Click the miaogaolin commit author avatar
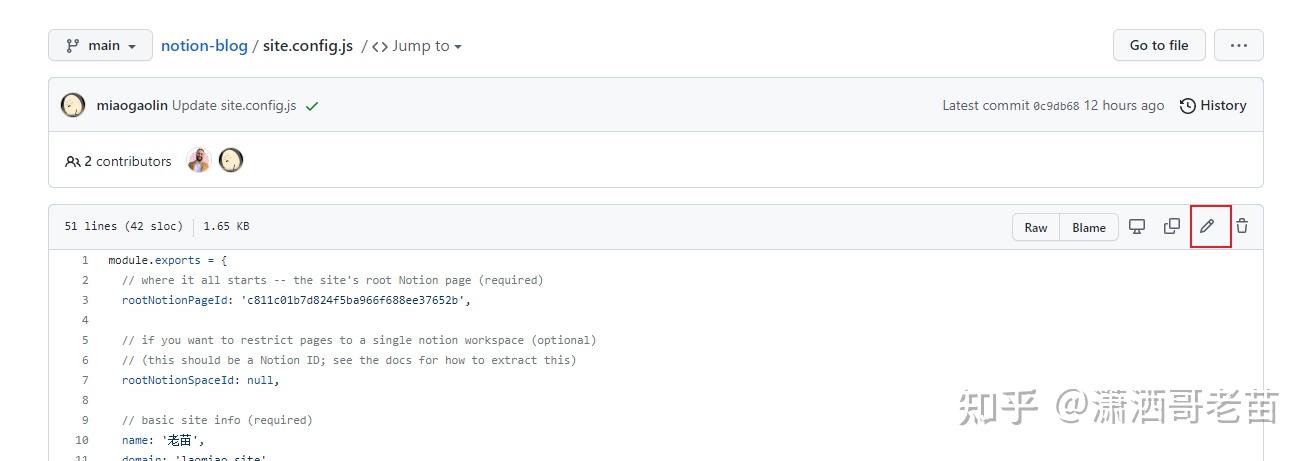Screen dimensions: 1313x461 (x=73, y=105)
